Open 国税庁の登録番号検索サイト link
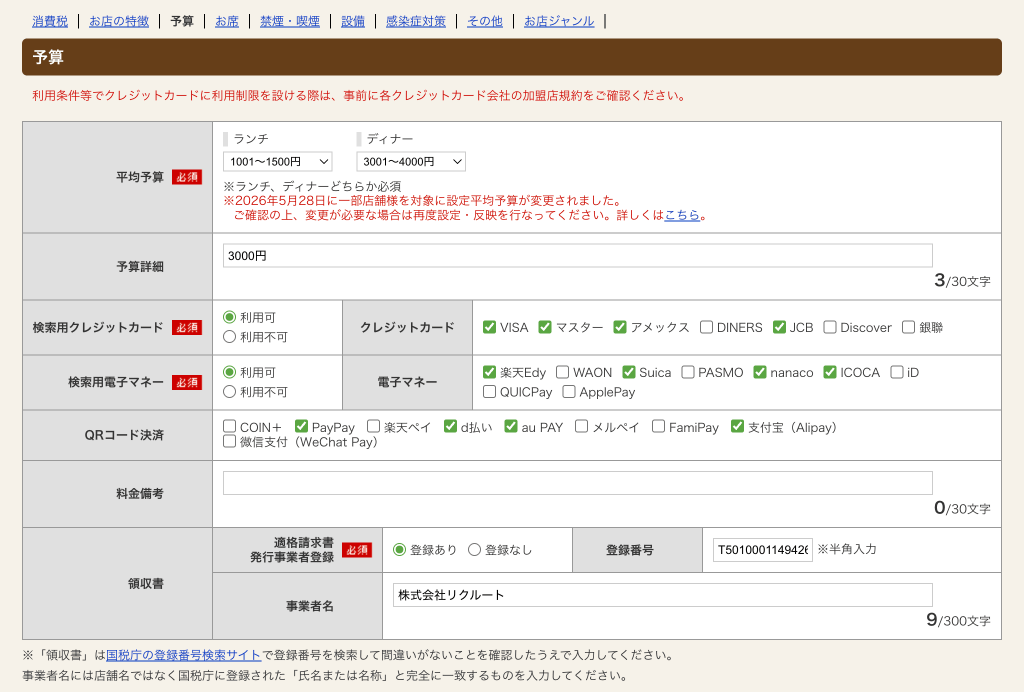1024x692 pixels. (x=183, y=655)
